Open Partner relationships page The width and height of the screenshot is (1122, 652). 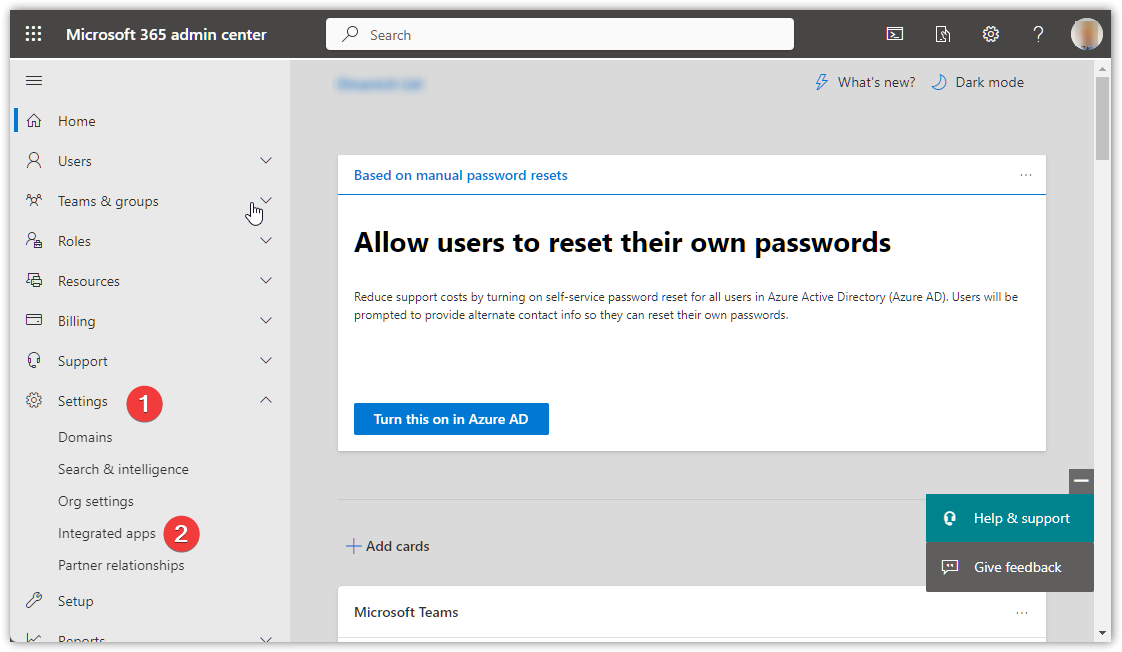(121, 565)
